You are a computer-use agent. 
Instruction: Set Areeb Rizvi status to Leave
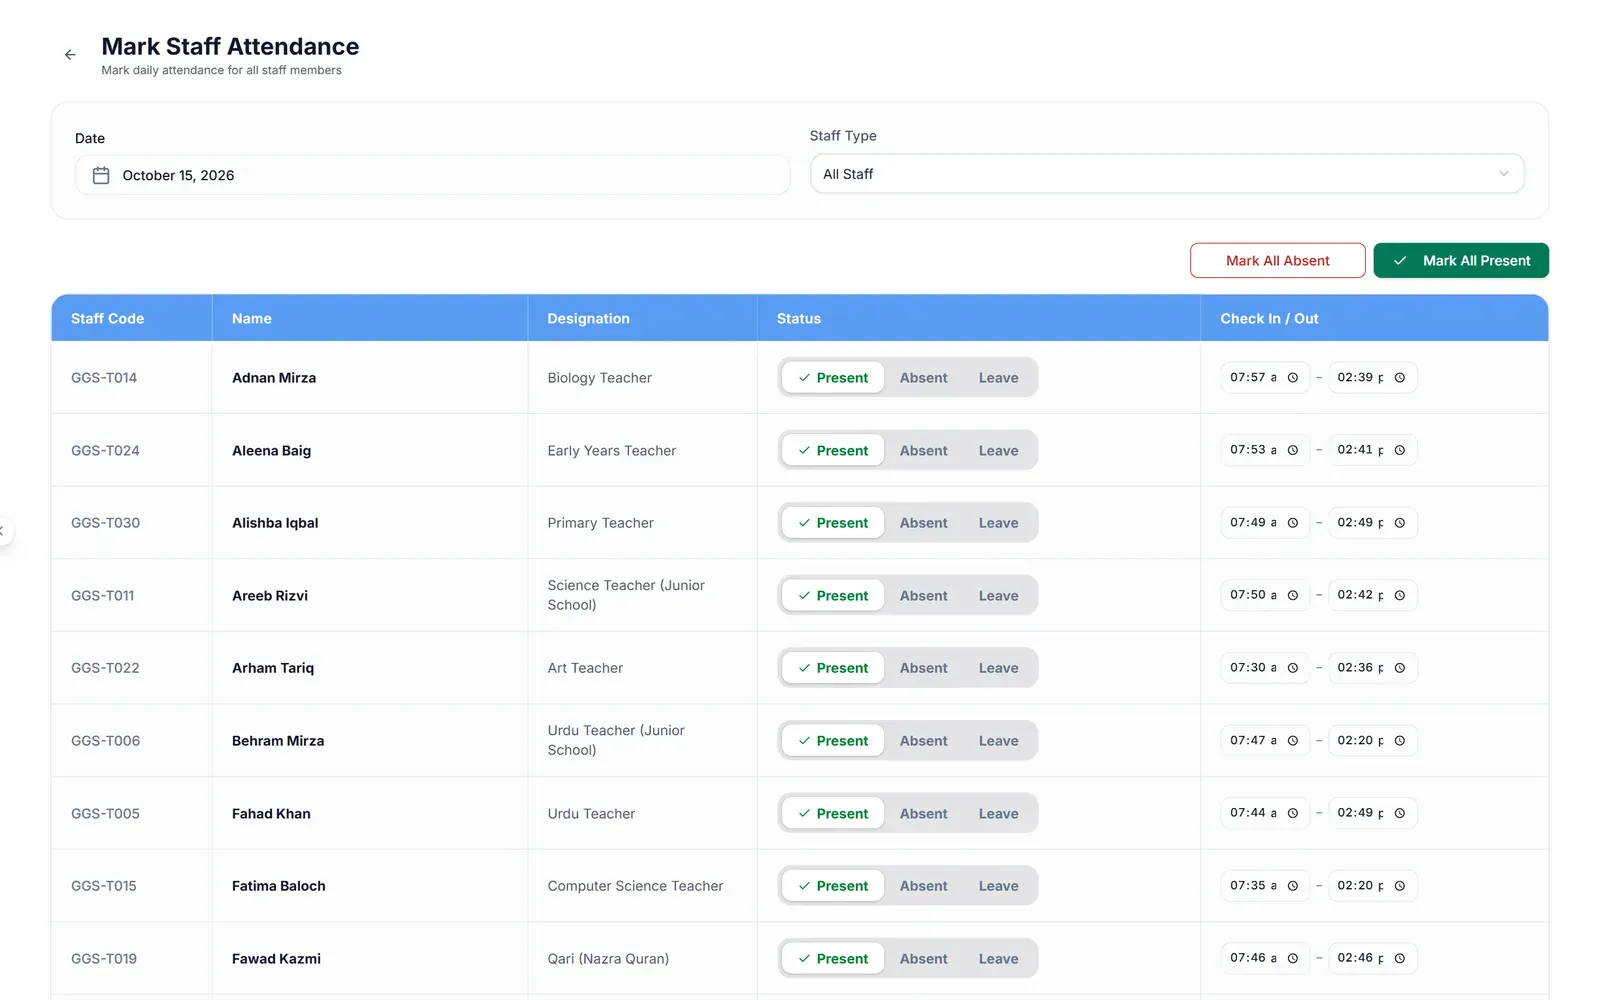[998, 595]
